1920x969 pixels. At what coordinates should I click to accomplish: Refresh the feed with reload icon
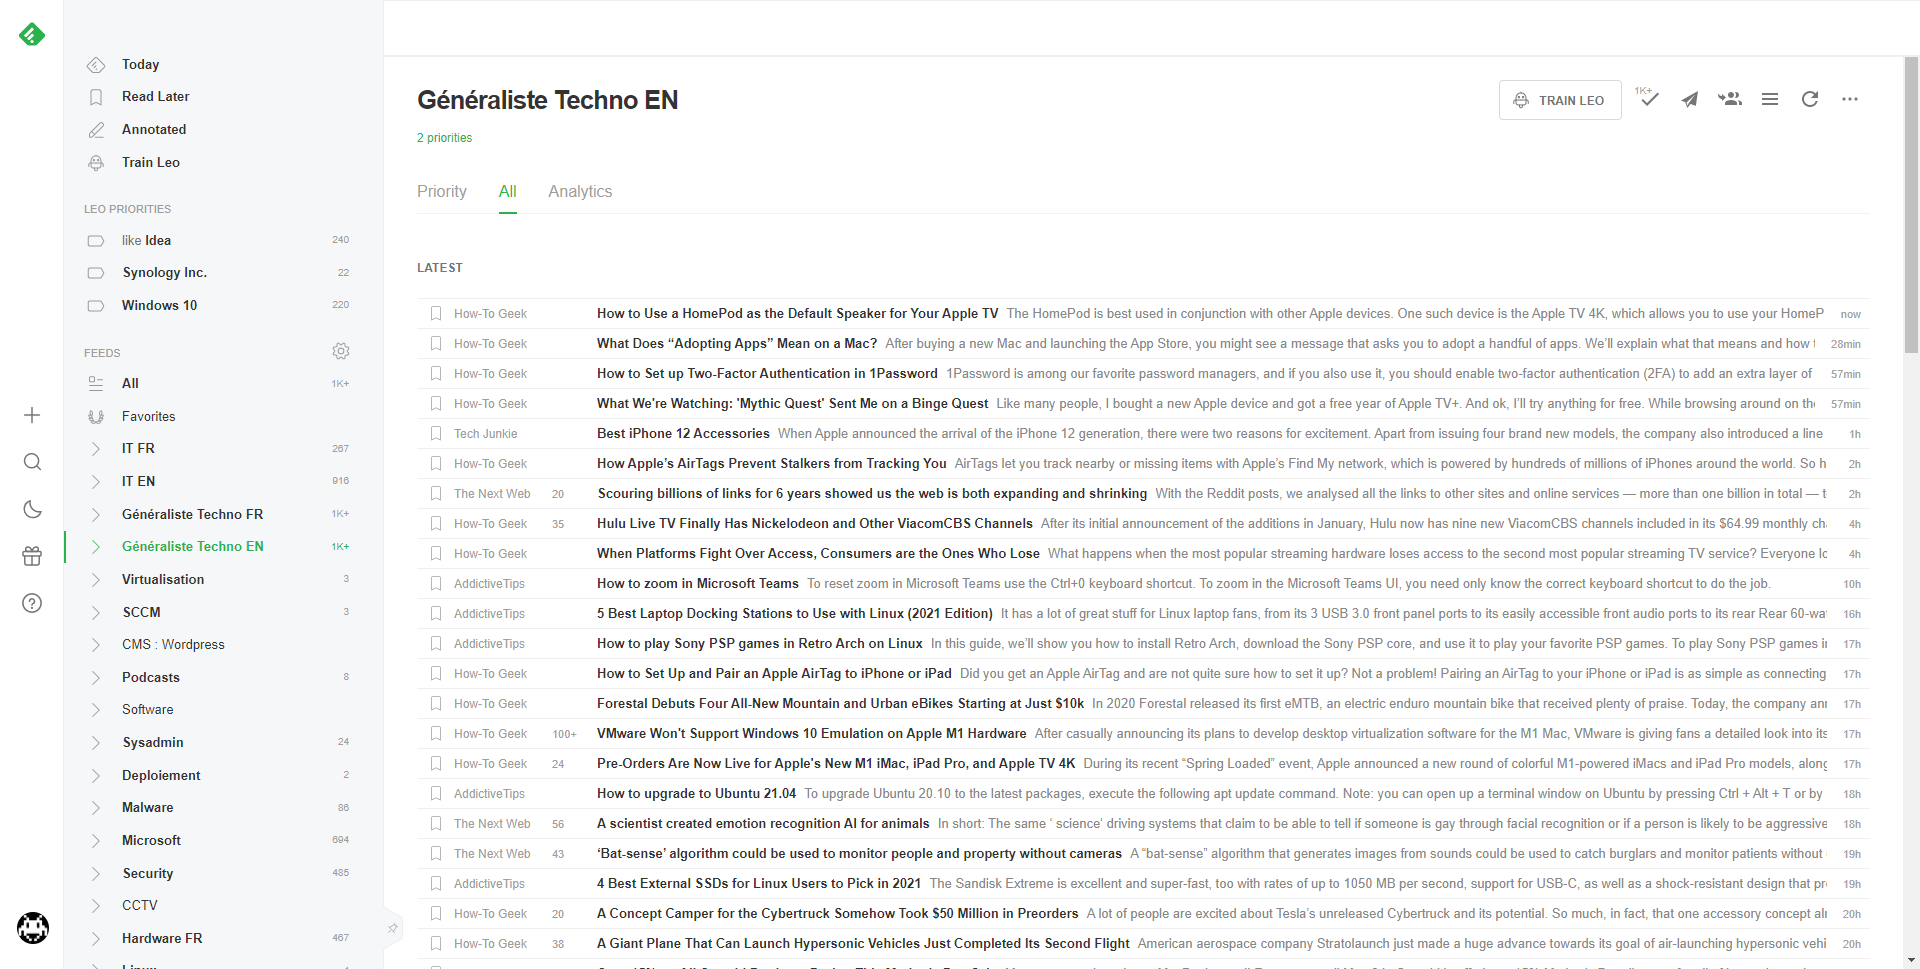1810,99
